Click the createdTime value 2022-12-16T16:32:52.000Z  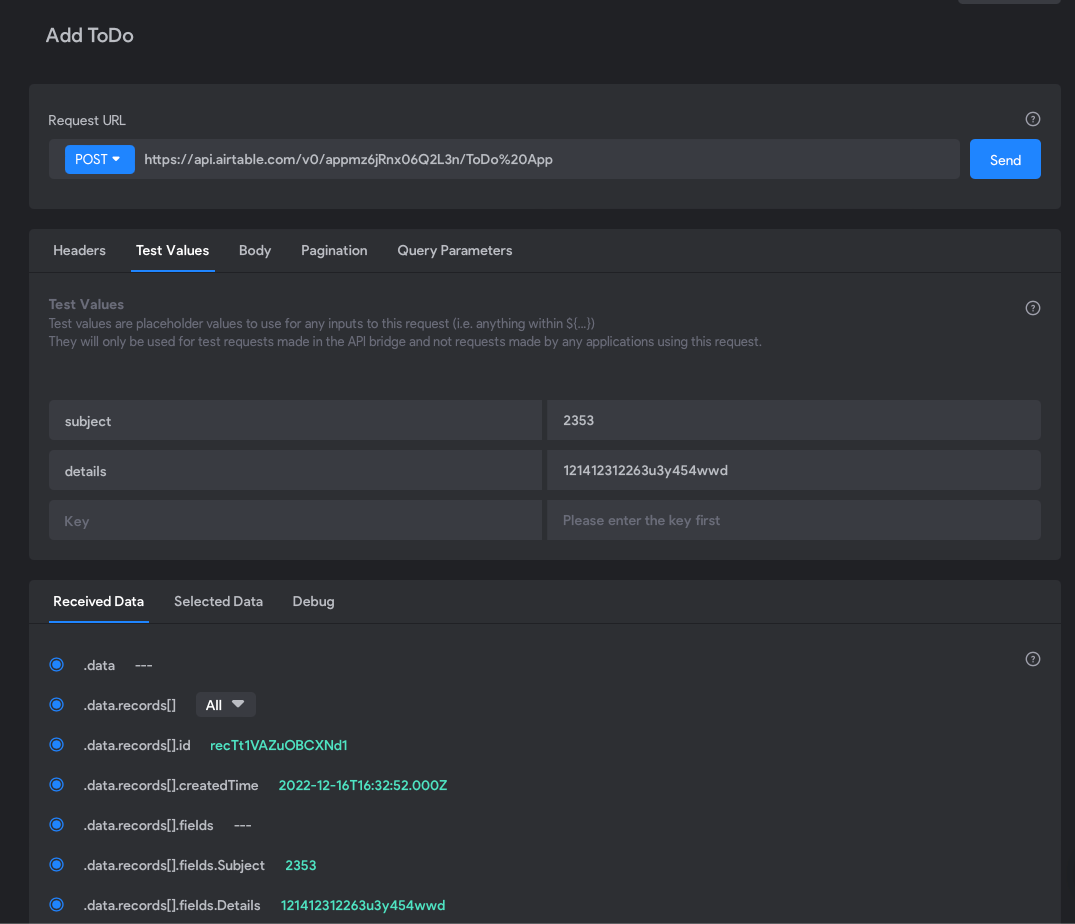(x=363, y=786)
